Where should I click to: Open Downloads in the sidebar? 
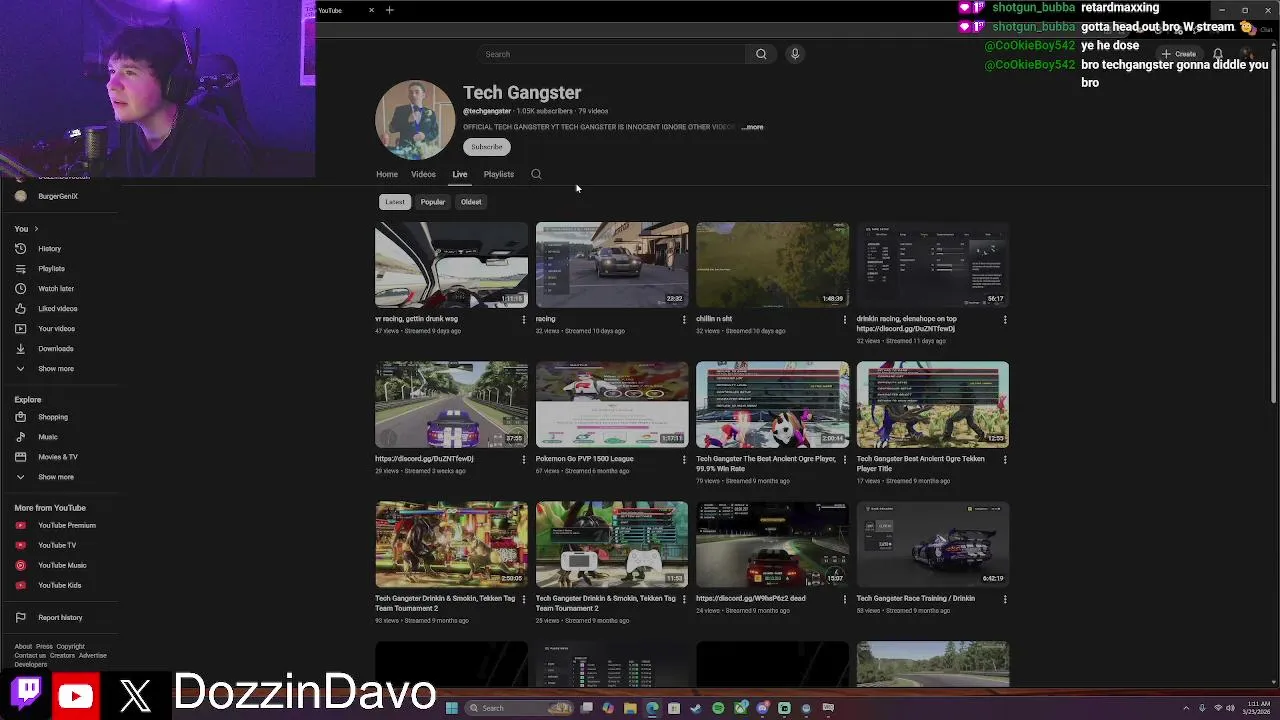point(55,348)
